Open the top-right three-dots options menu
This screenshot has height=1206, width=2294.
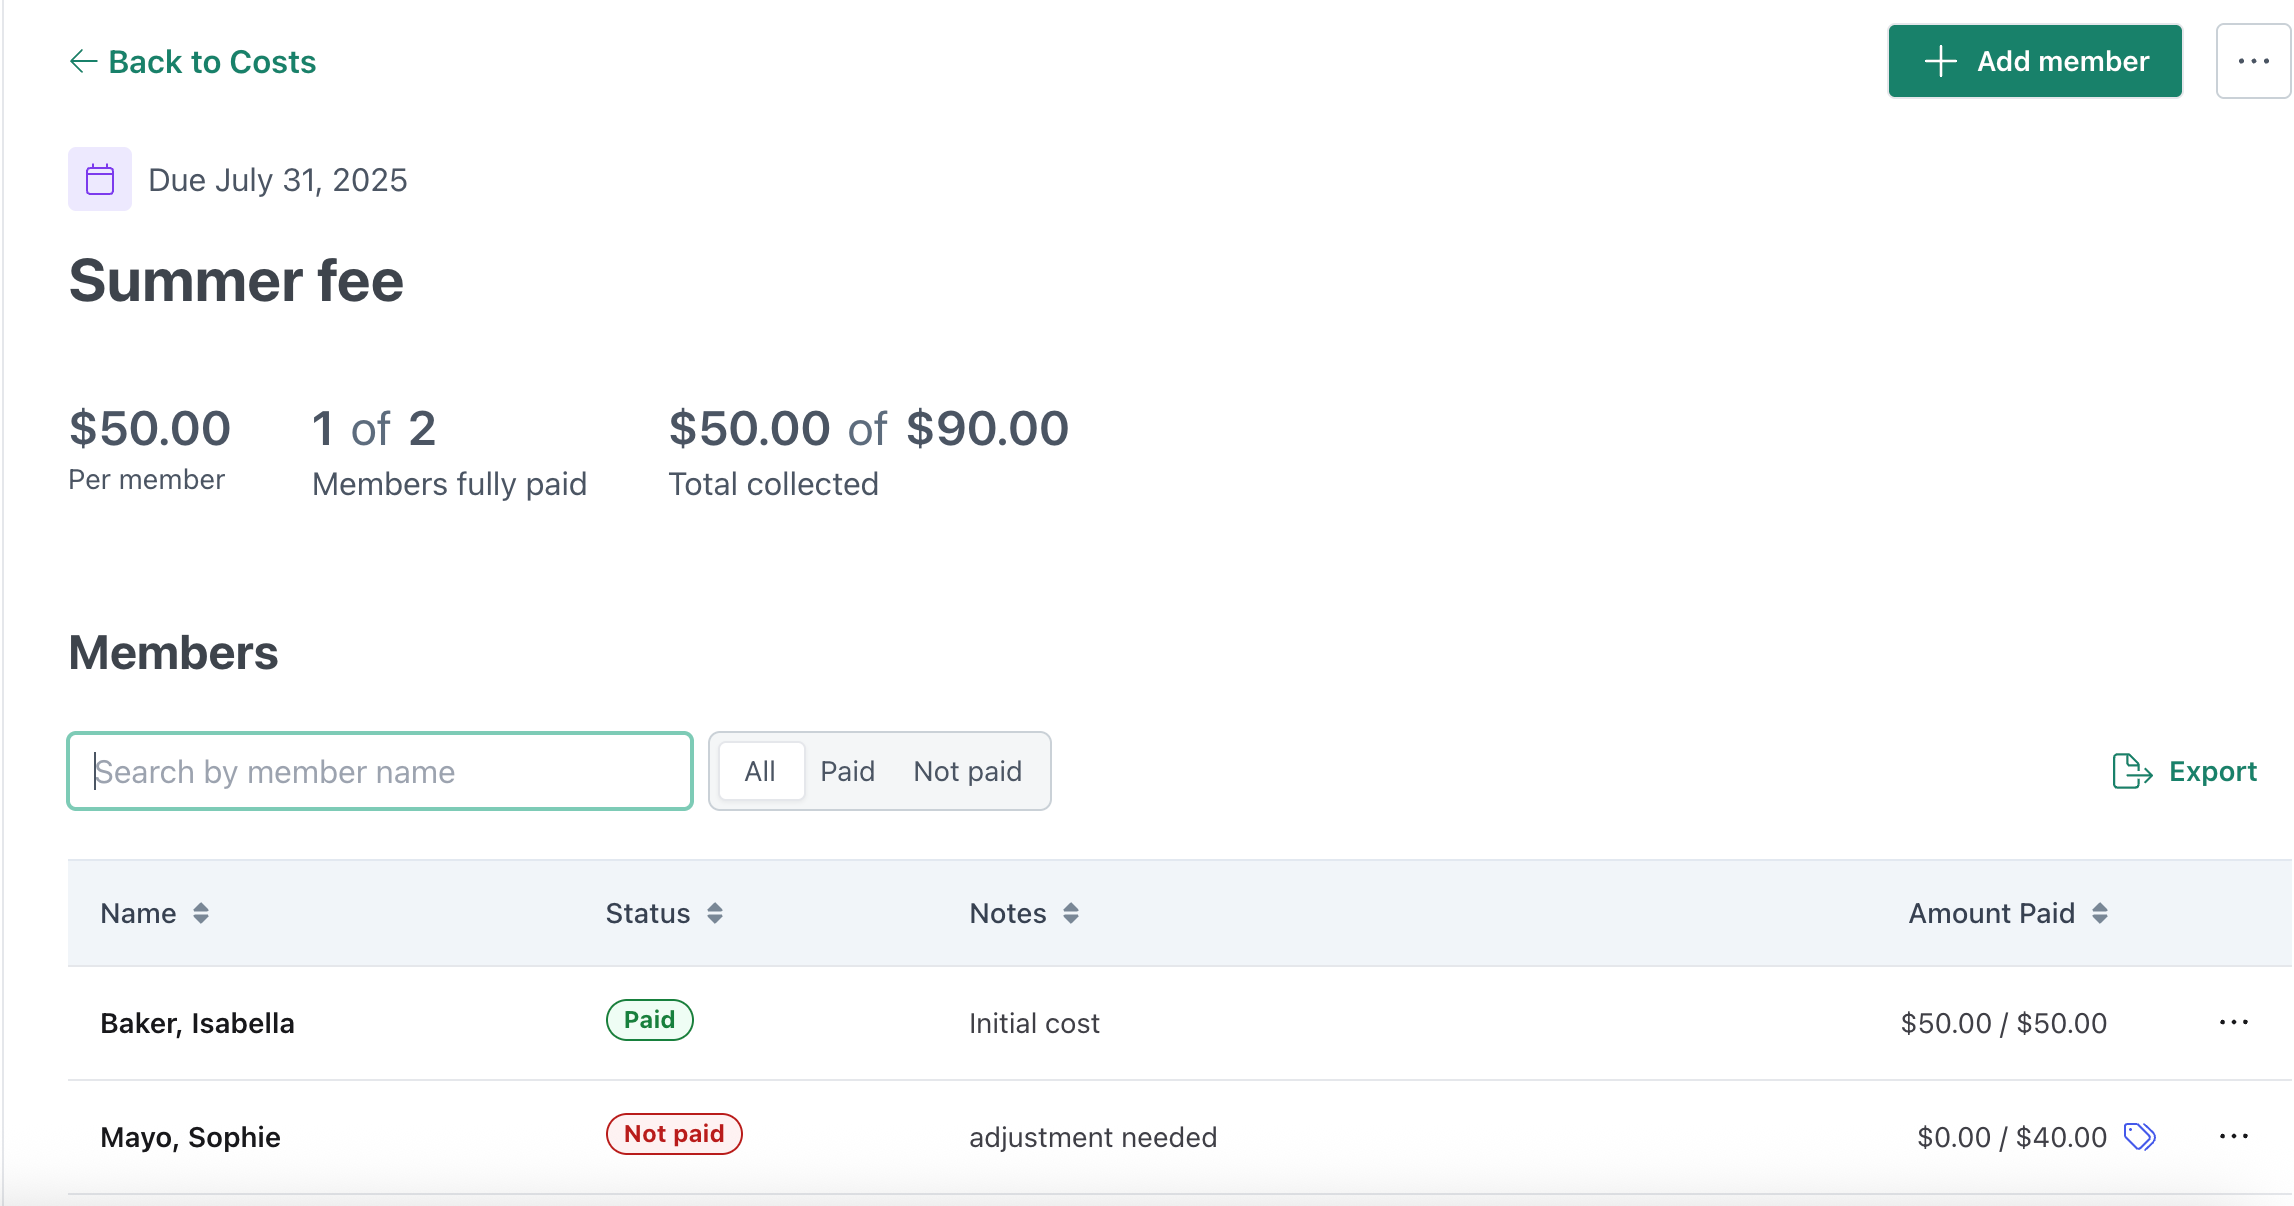(2253, 61)
